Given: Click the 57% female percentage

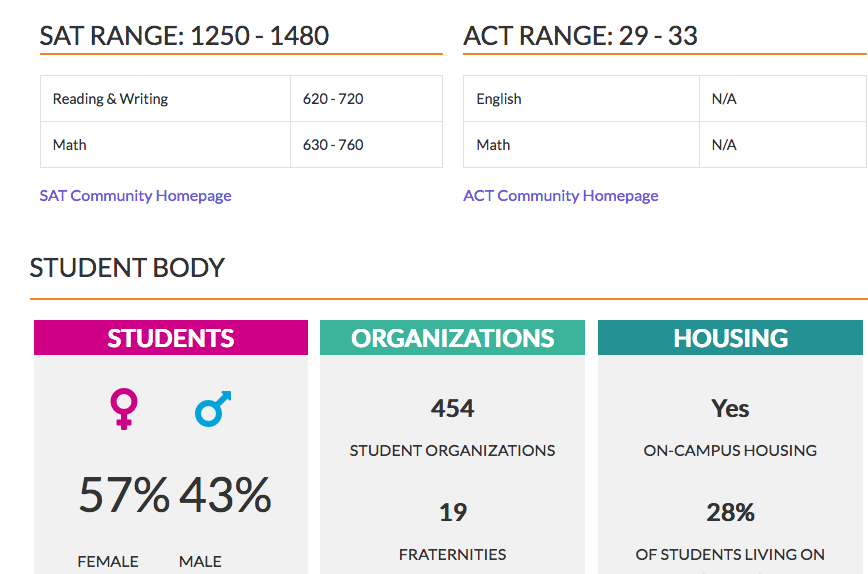Looking at the screenshot, I should (x=124, y=495).
